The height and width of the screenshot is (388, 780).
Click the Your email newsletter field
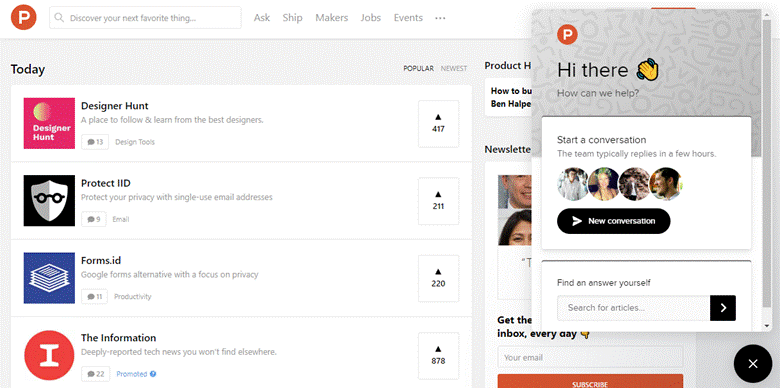[590, 357]
